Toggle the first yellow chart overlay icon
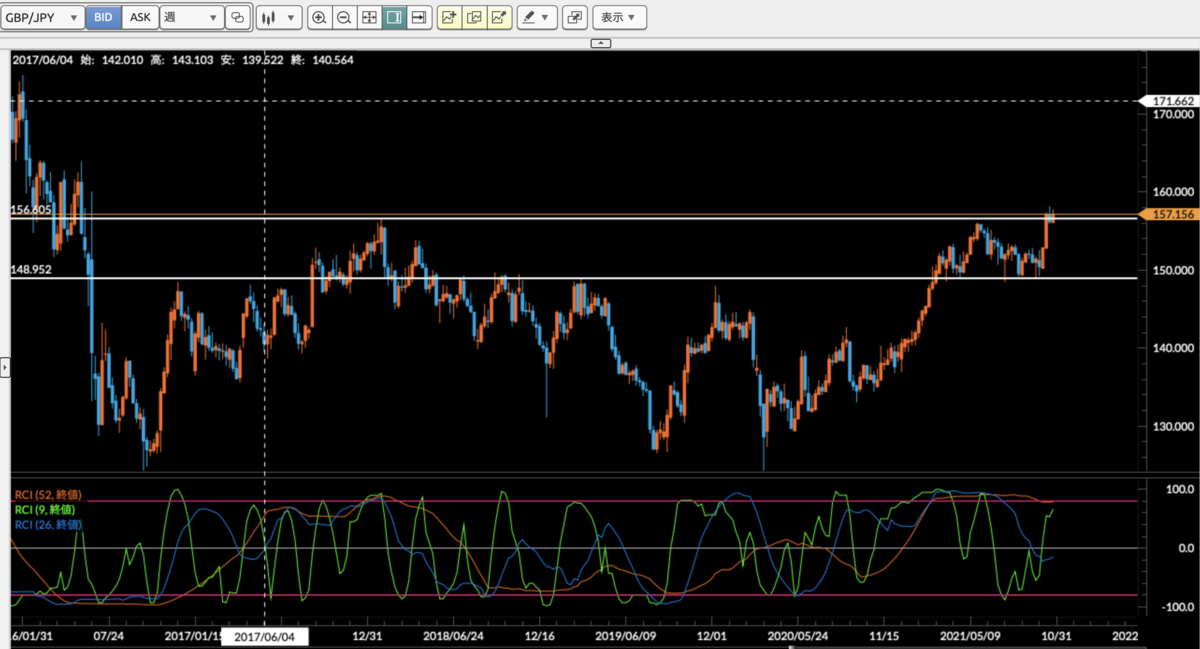The width and height of the screenshot is (1200, 649). point(449,17)
